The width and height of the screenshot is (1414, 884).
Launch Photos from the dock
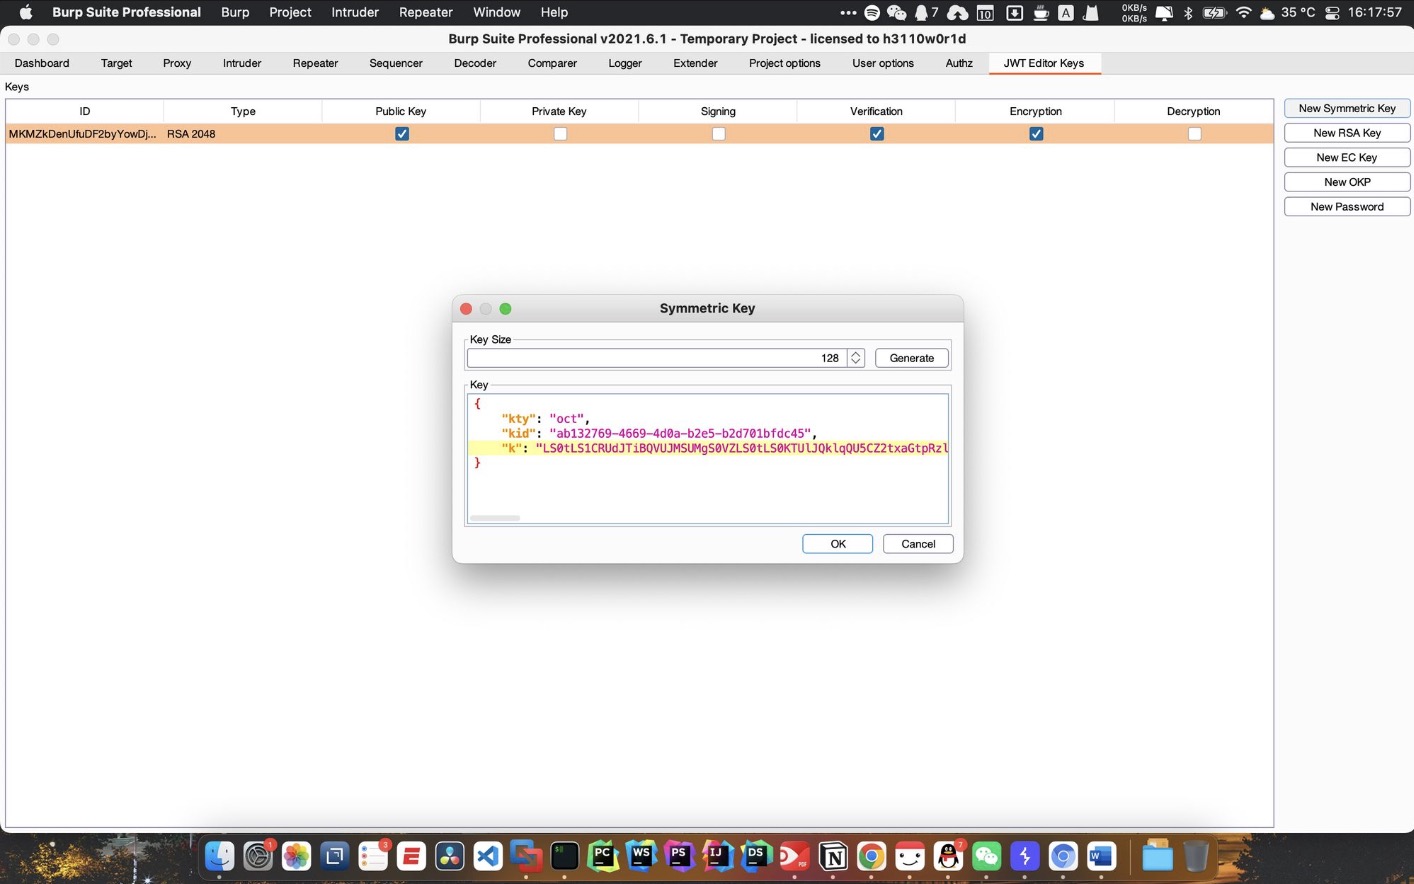[296, 856]
